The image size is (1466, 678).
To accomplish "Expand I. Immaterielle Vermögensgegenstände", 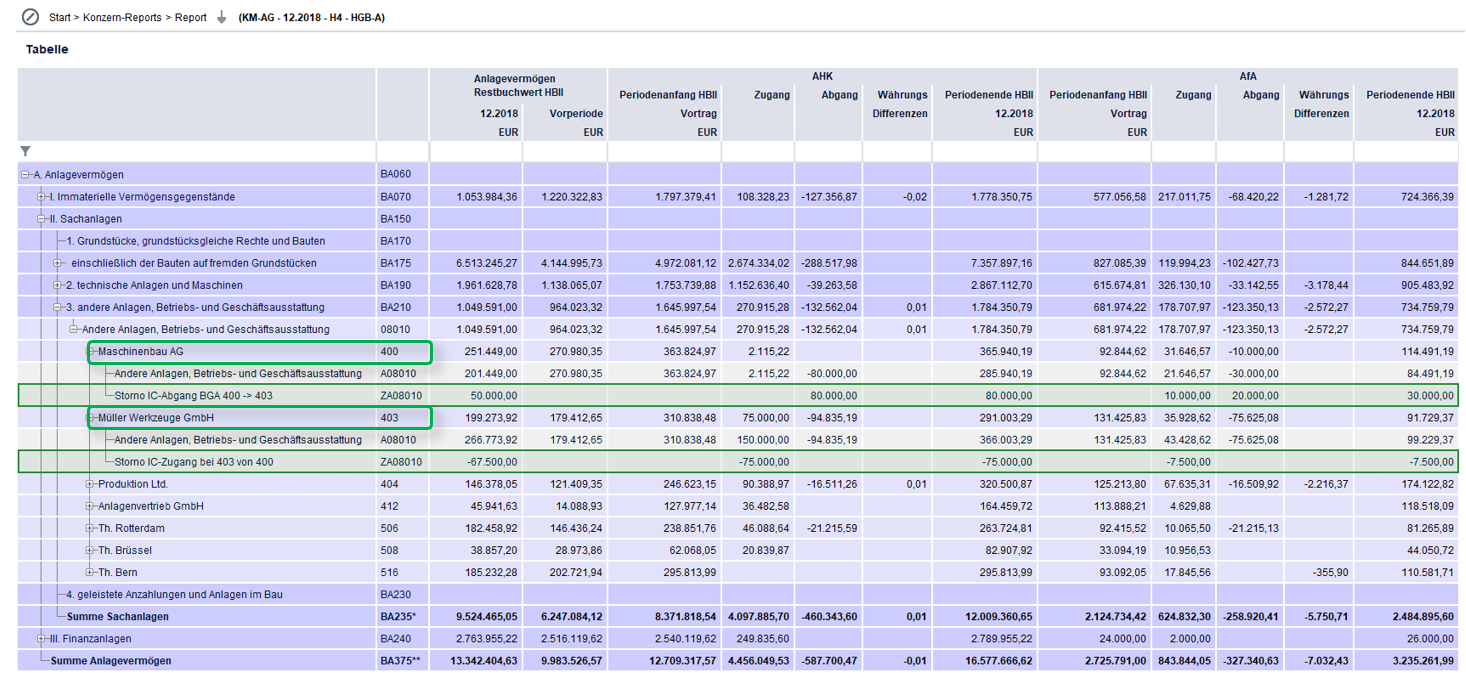I will pyautogui.click(x=41, y=197).
